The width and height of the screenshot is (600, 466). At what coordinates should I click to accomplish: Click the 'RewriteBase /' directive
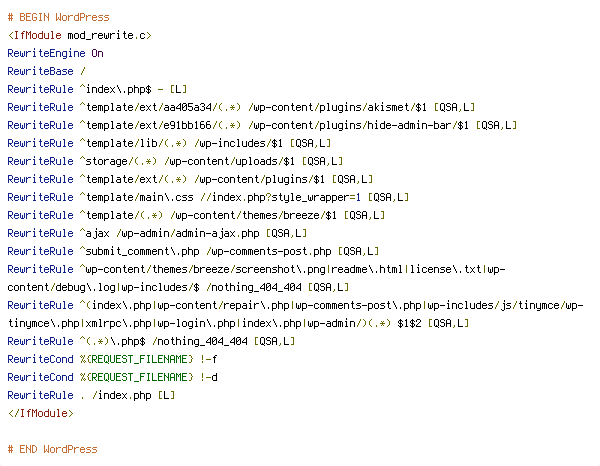[46, 72]
